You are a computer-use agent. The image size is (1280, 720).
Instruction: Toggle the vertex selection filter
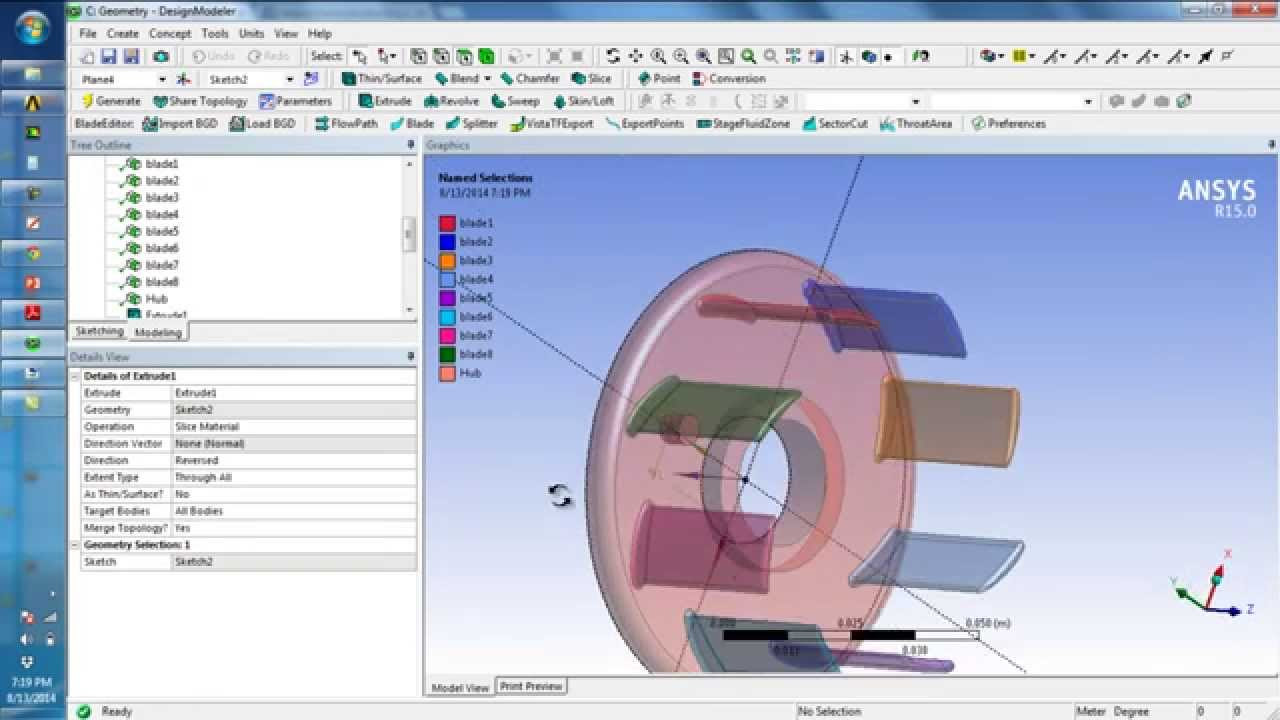418,56
